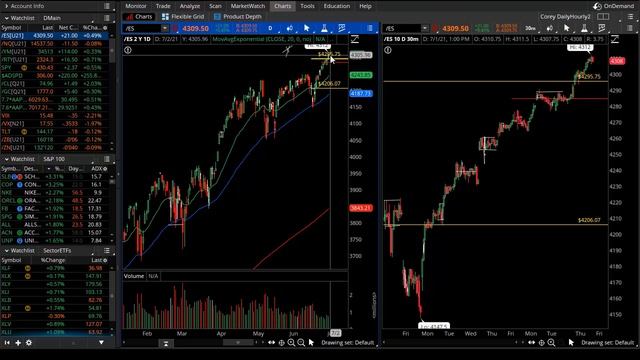Open the top-right charts menu icon
This screenshot has height=360, width=640.
pos(631,17)
